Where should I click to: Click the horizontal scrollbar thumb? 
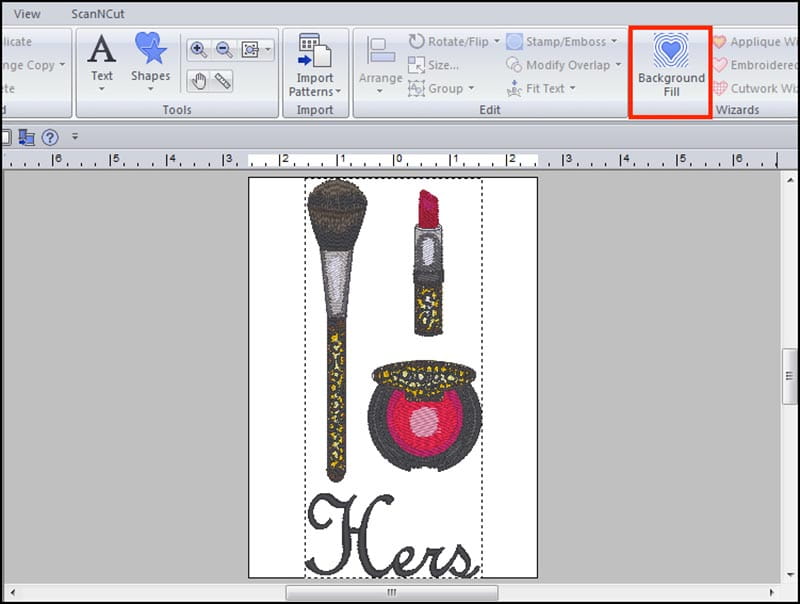391,592
